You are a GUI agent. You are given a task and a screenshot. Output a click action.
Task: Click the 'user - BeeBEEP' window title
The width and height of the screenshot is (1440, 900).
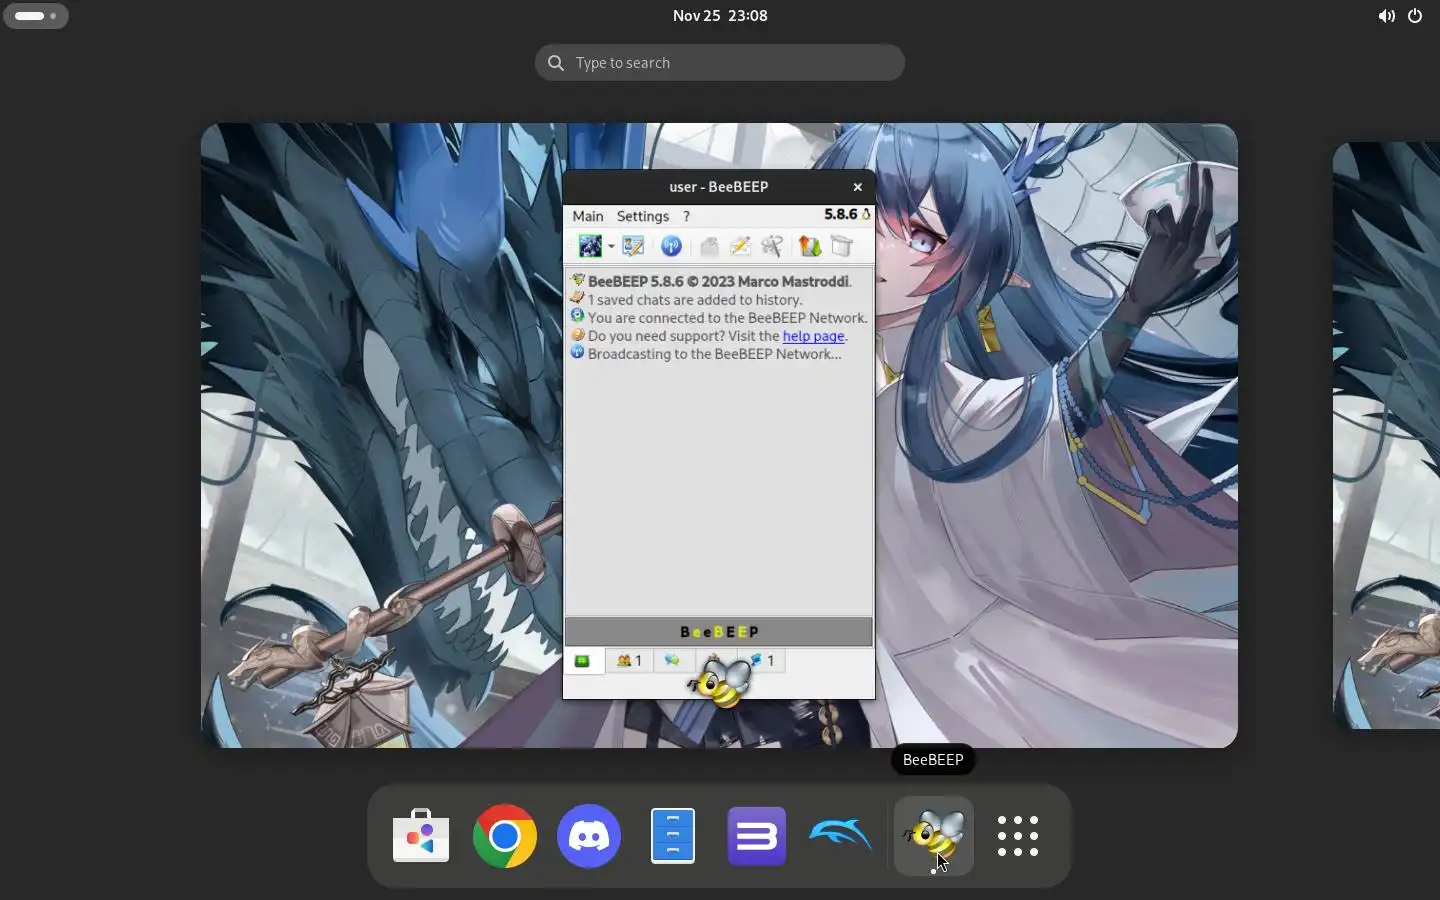coord(718,187)
